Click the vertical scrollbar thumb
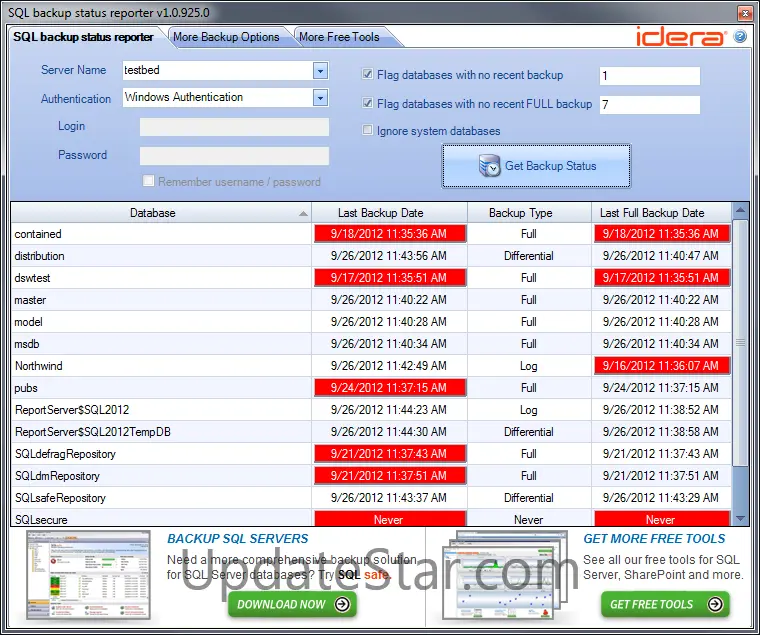 [740, 343]
